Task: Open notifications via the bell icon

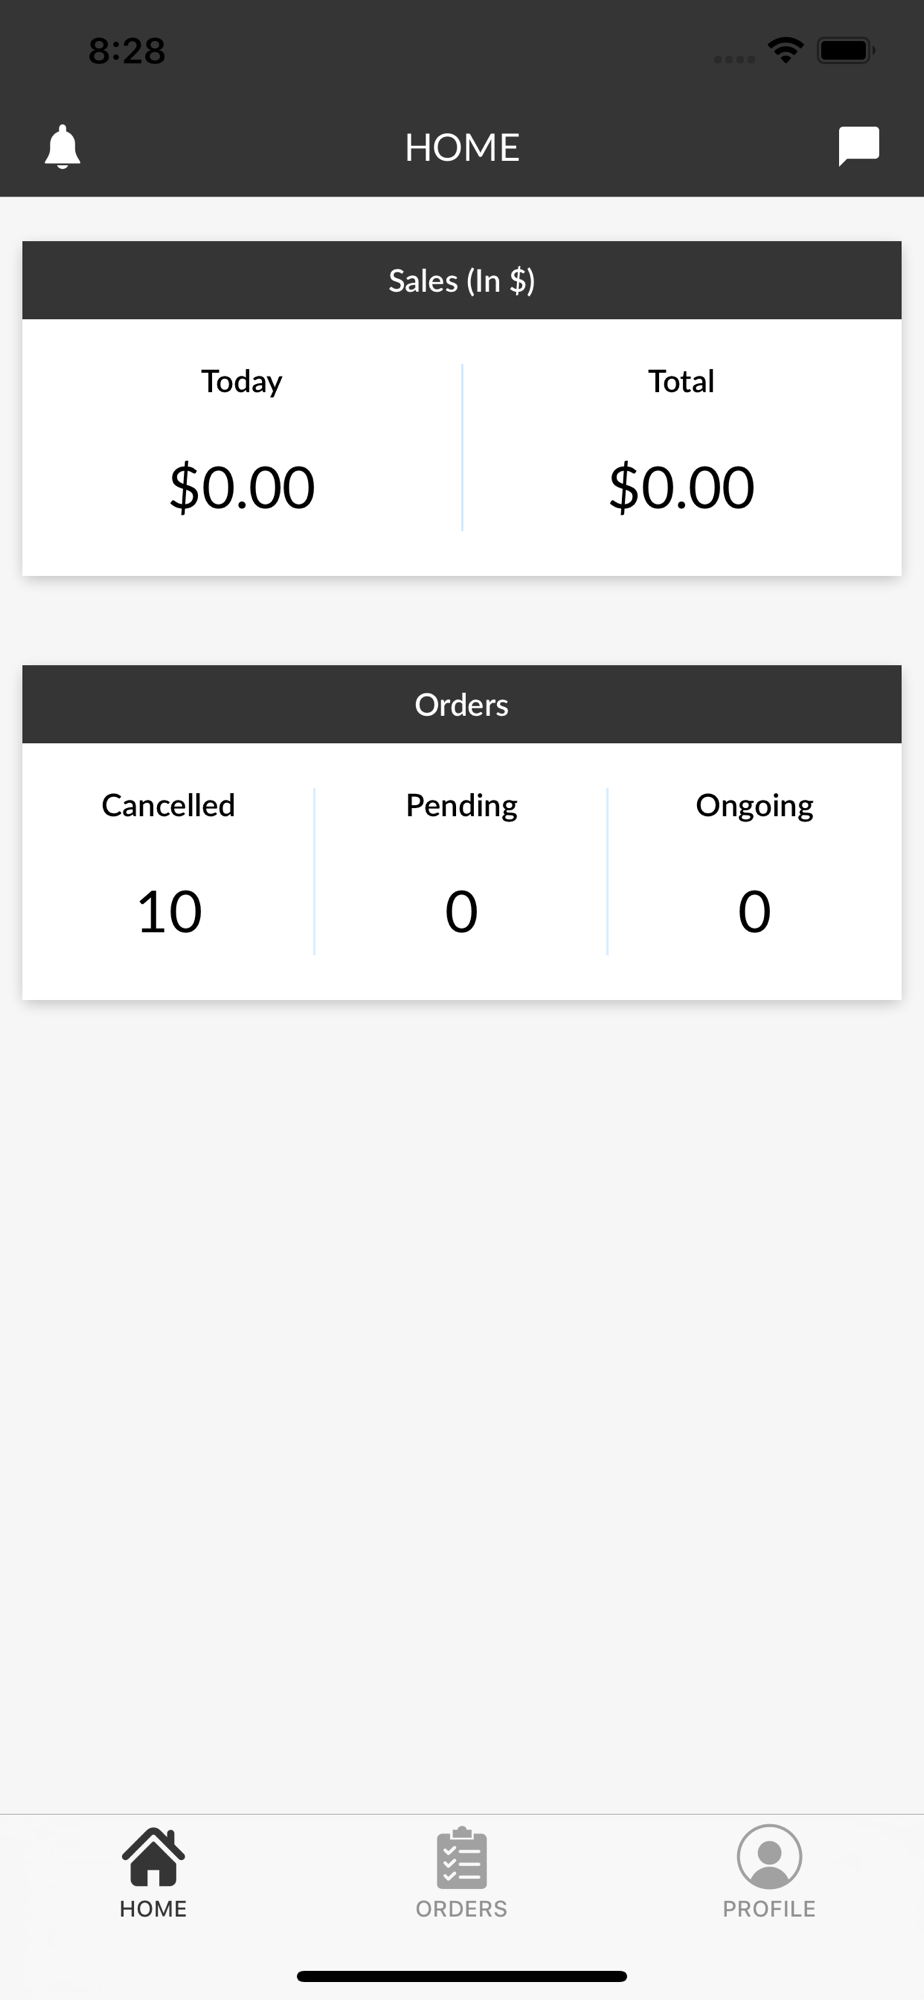Action: [62, 147]
